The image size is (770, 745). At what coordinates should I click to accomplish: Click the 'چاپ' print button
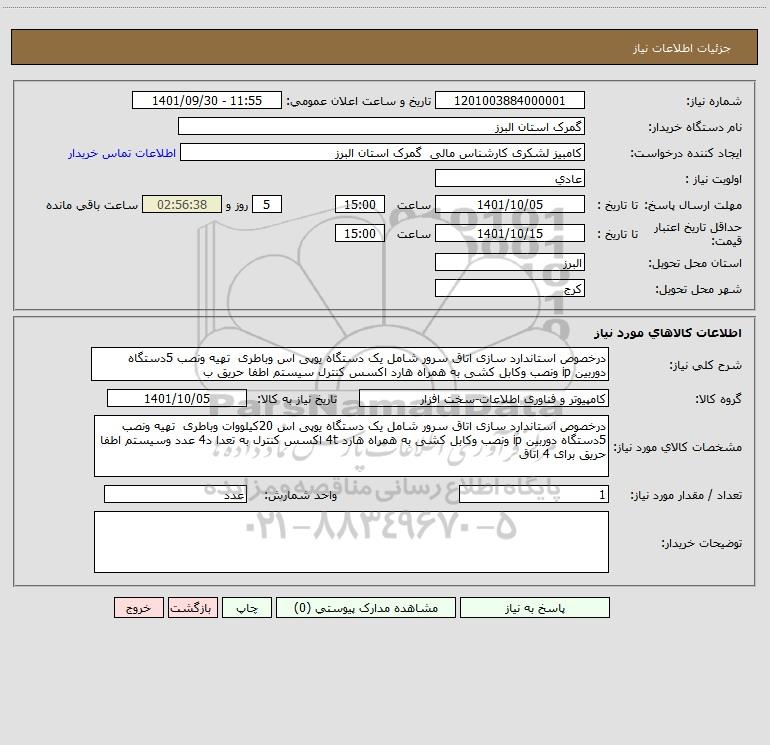247,608
